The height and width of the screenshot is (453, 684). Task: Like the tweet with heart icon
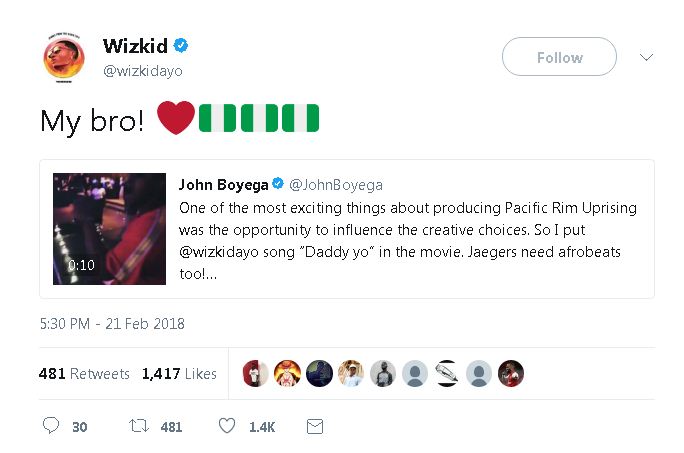point(227,426)
